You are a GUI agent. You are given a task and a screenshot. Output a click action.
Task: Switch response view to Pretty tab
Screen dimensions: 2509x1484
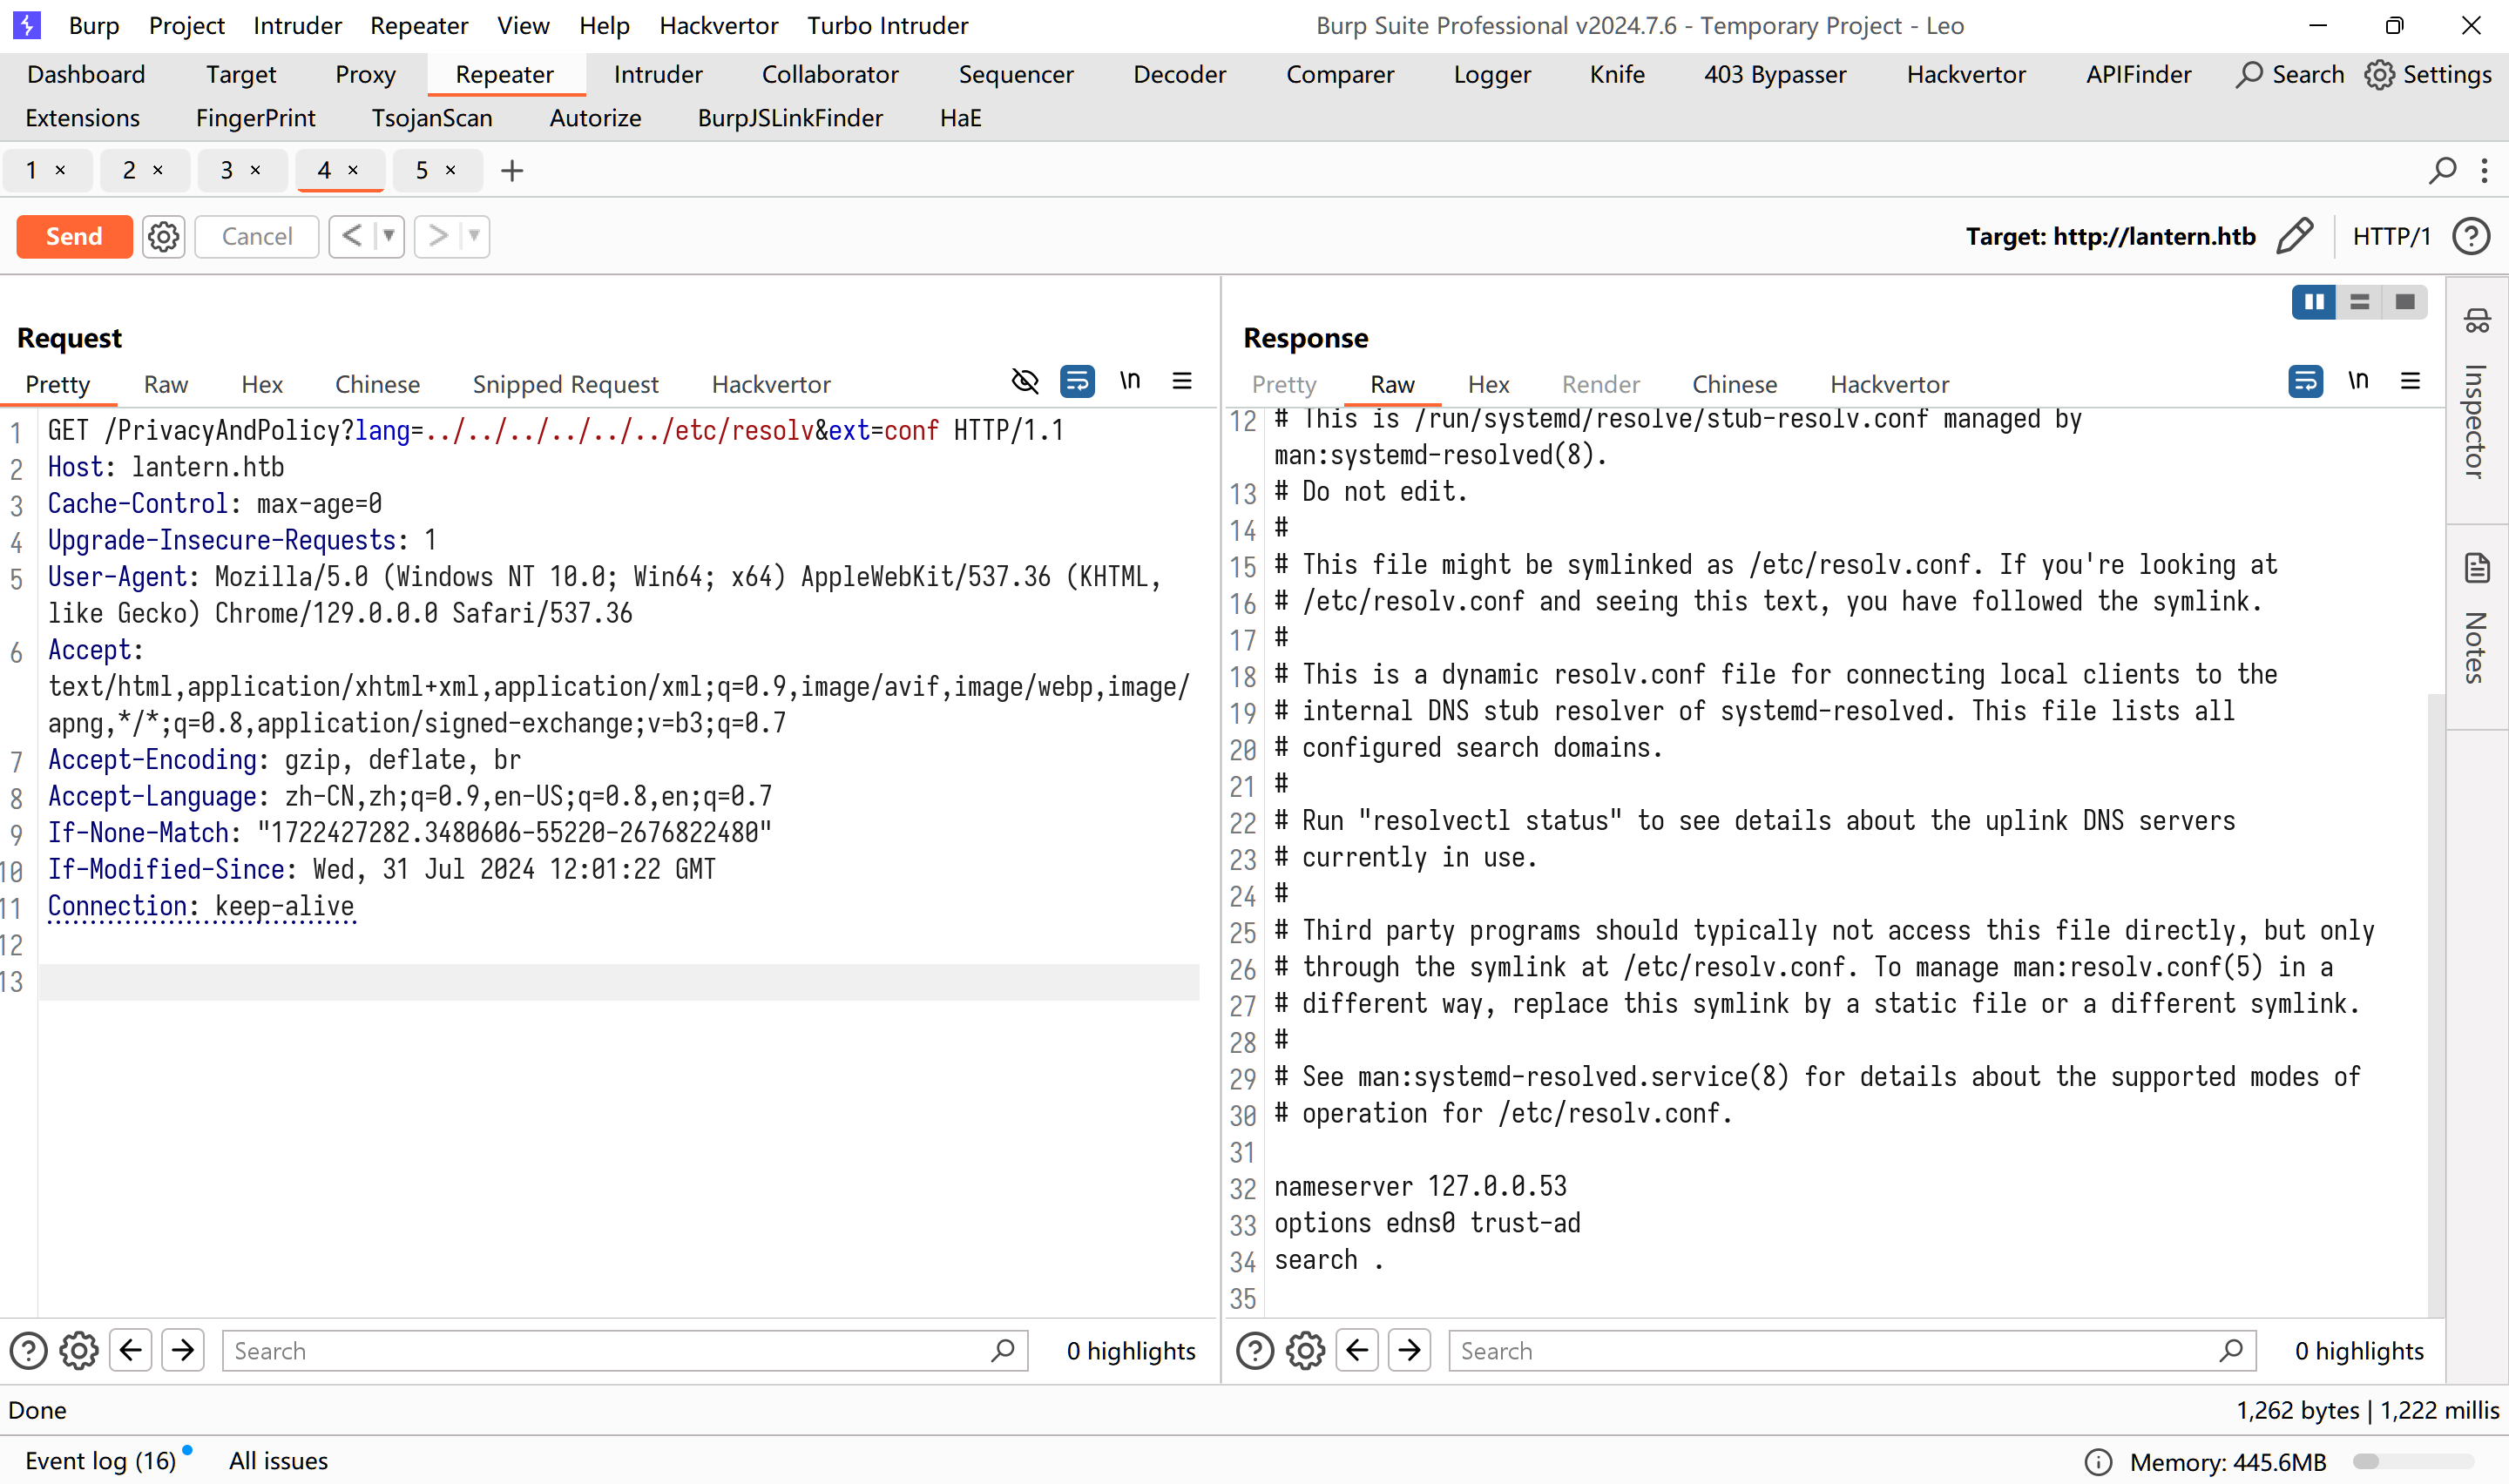(1284, 384)
